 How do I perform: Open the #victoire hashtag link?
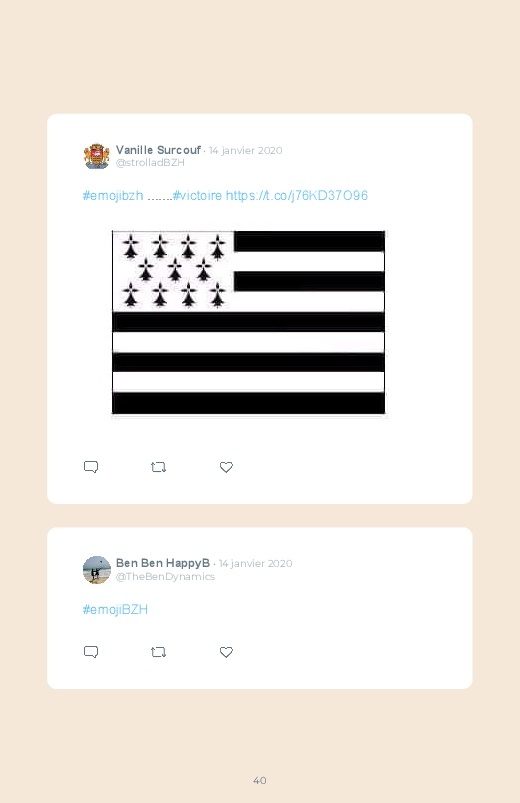point(197,196)
